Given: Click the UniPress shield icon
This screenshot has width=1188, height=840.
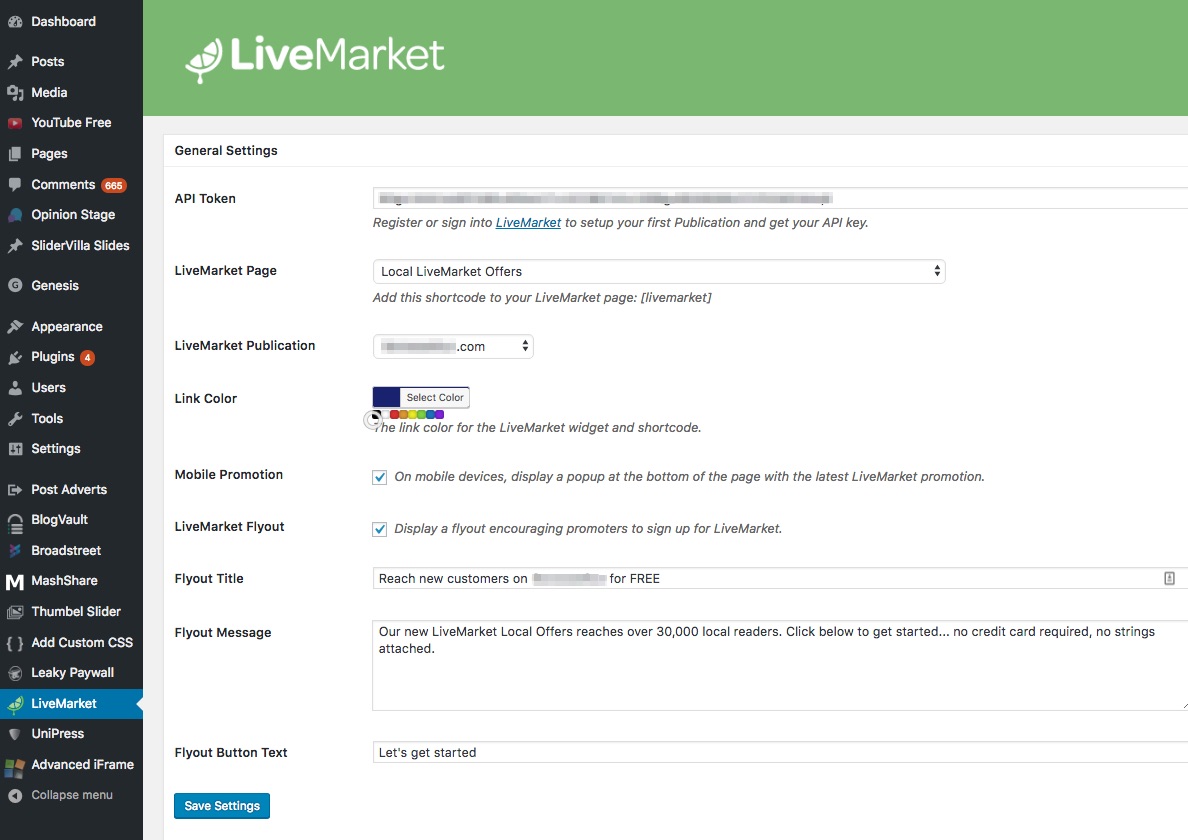Looking at the screenshot, I should [x=14, y=734].
